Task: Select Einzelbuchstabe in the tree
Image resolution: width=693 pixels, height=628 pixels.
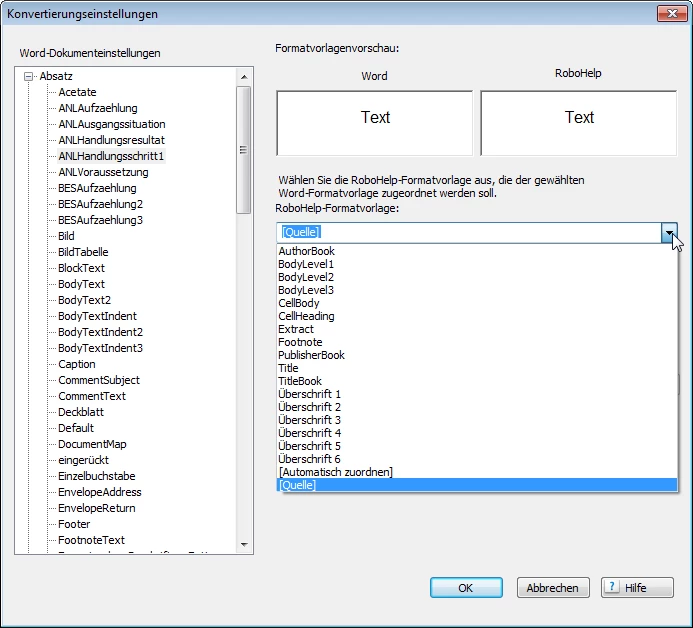Action: pyautogui.click(x=97, y=476)
